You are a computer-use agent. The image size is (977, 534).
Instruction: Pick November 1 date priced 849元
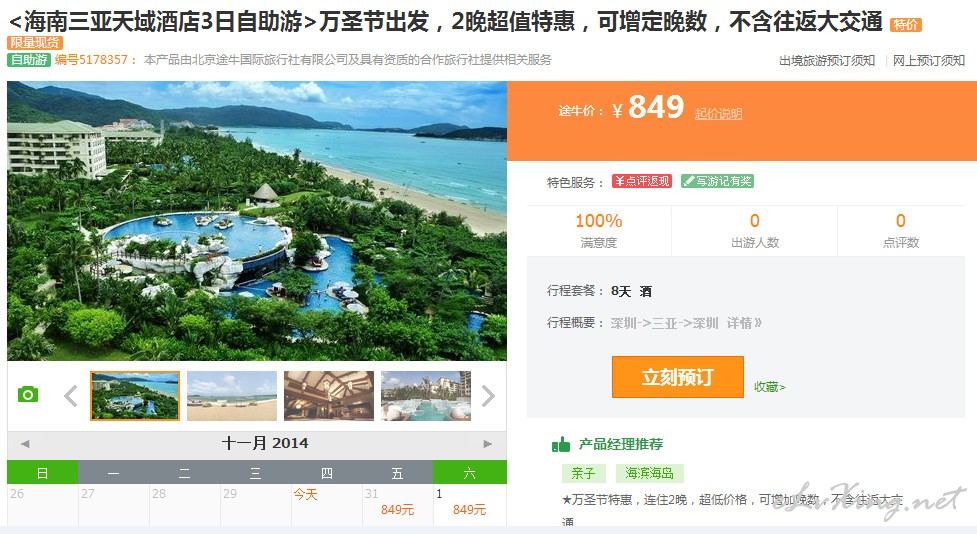point(470,502)
